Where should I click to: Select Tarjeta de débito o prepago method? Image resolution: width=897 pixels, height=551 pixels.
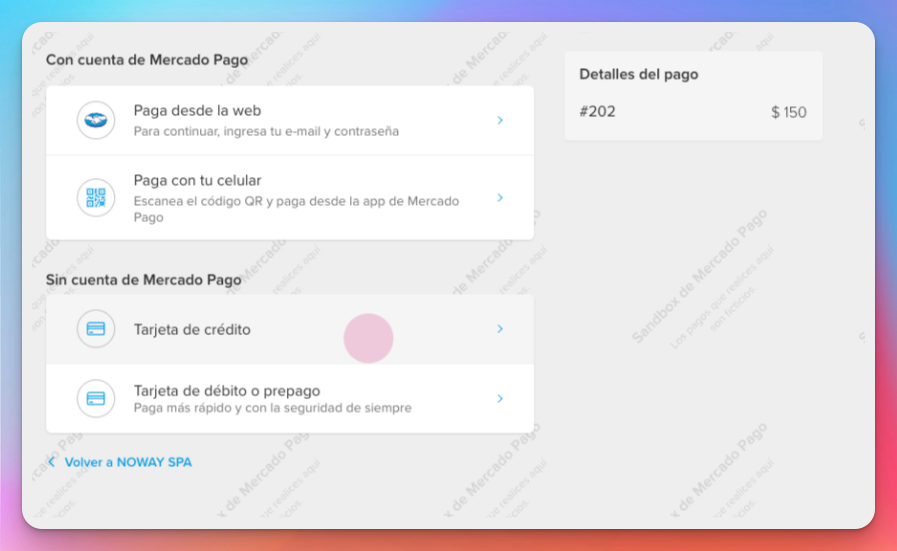[290, 398]
